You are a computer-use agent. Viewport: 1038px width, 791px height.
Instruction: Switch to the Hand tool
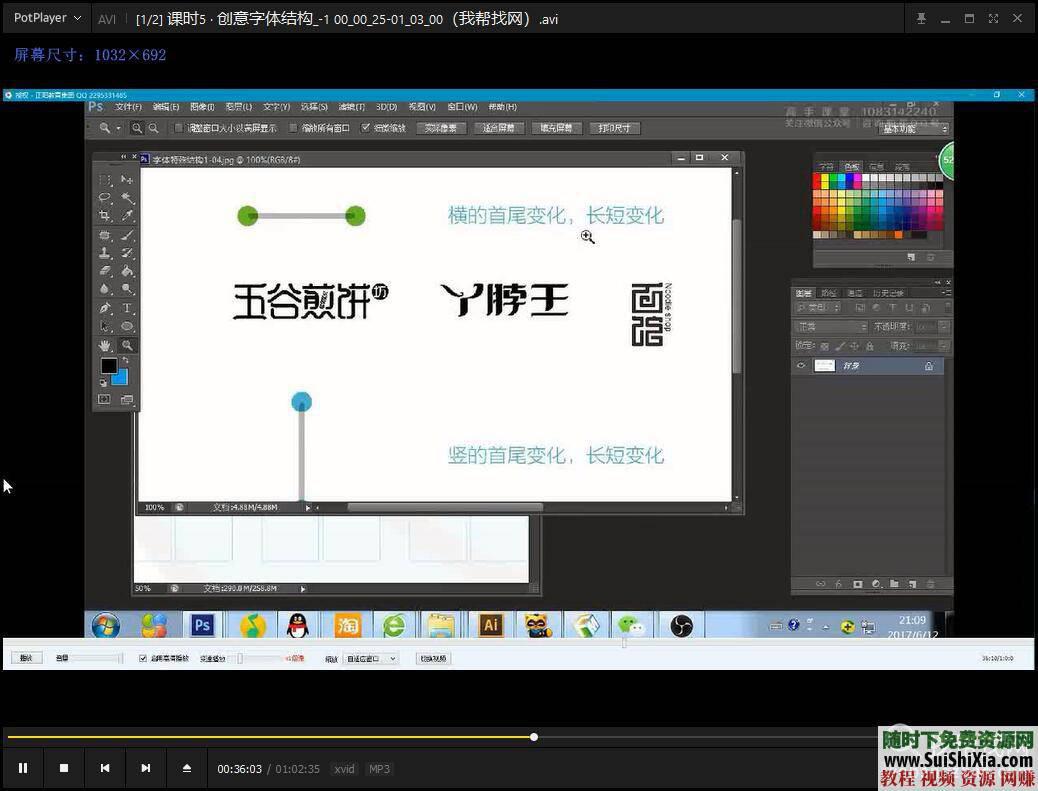(x=105, y=345)
